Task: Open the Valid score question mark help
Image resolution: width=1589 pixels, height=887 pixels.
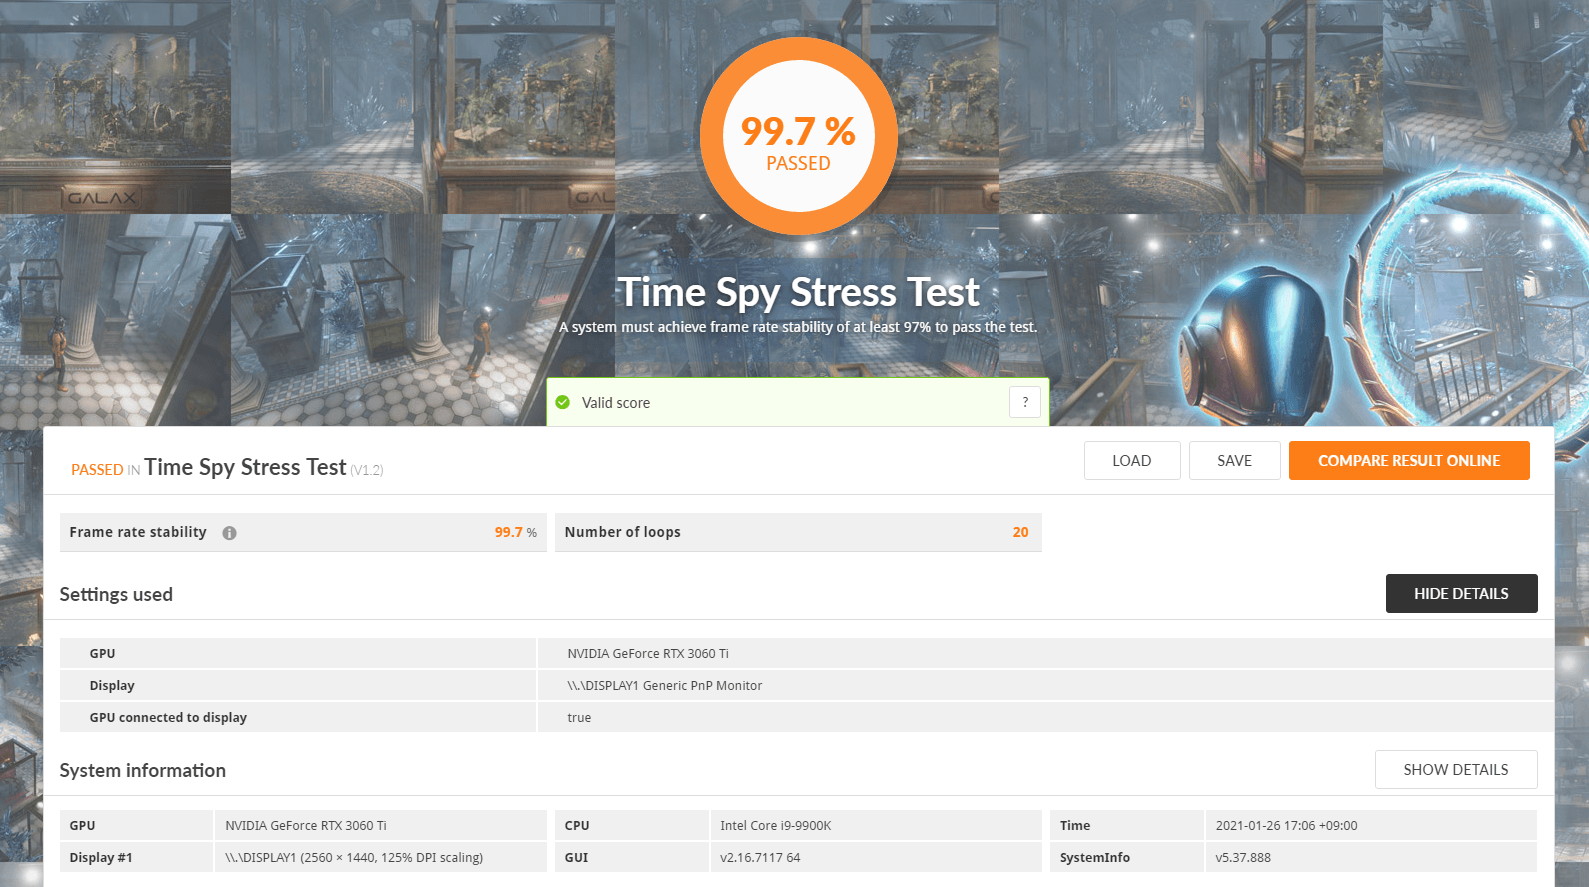Action: click(x=1025, y=402)
